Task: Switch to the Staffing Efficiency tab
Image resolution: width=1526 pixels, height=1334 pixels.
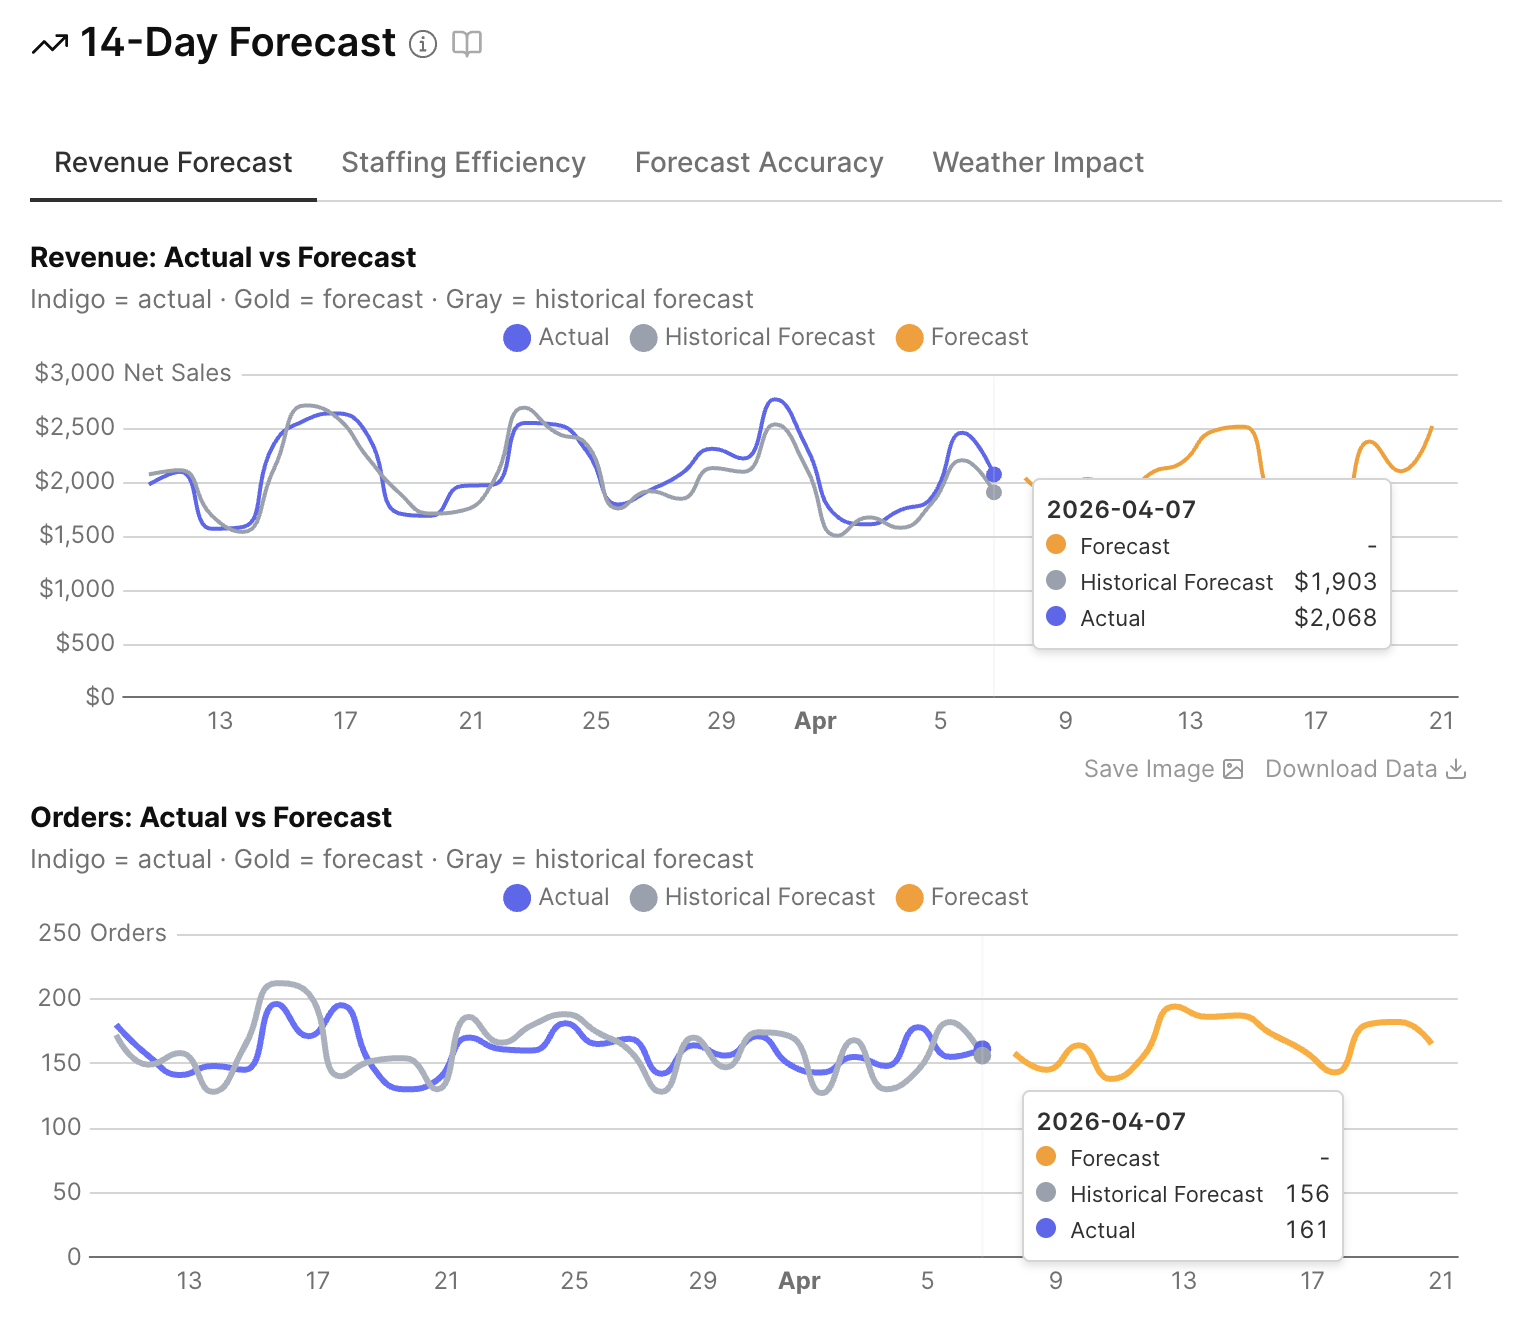Action: tap(463, 163)
